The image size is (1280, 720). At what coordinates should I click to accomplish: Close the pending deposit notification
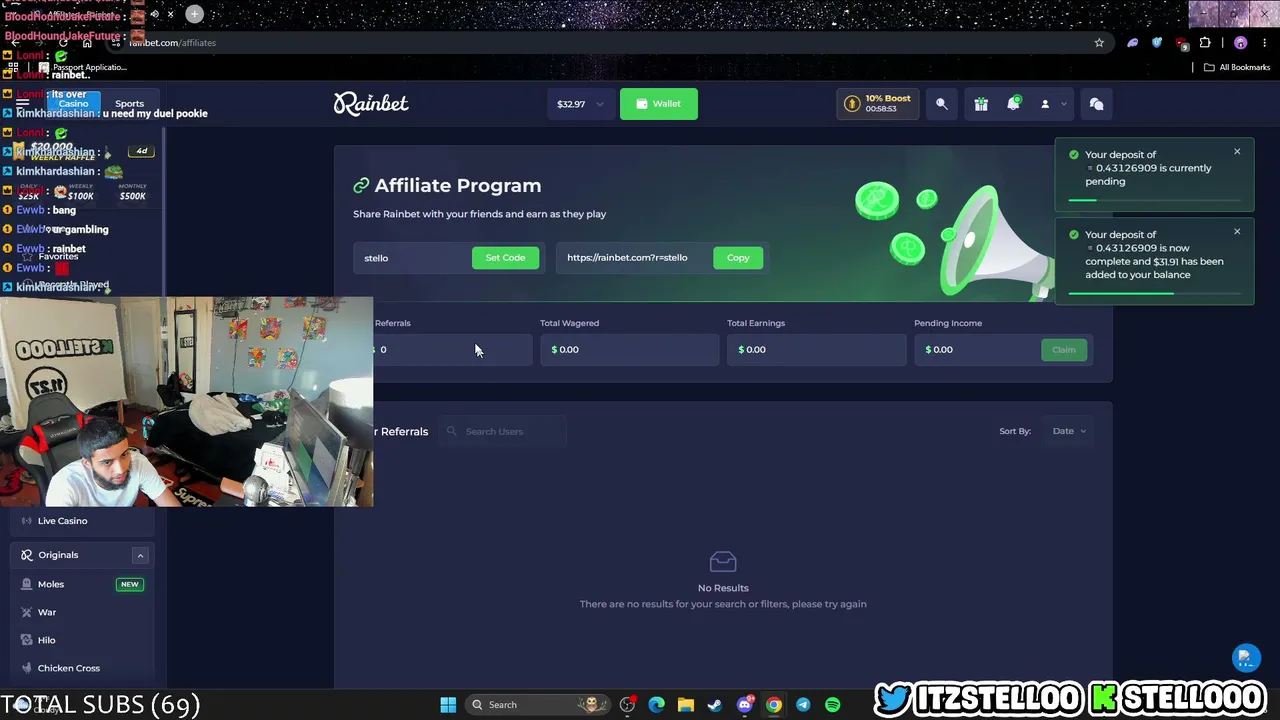point(1237,152)
